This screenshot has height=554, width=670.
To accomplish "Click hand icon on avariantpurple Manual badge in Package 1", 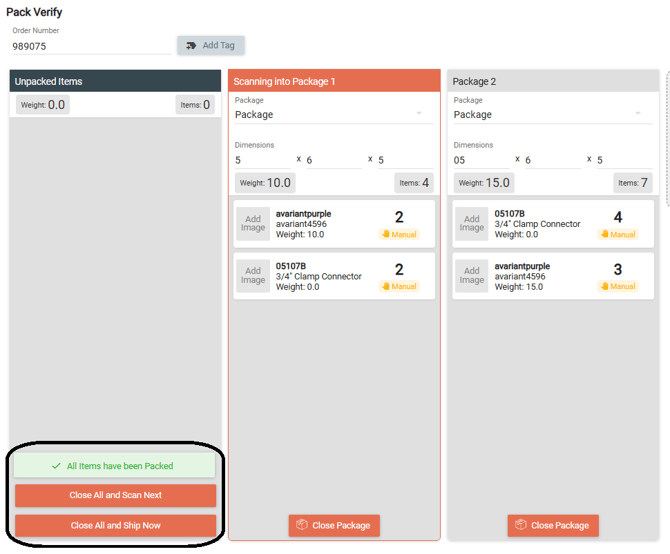I will (x=385, y=234).
